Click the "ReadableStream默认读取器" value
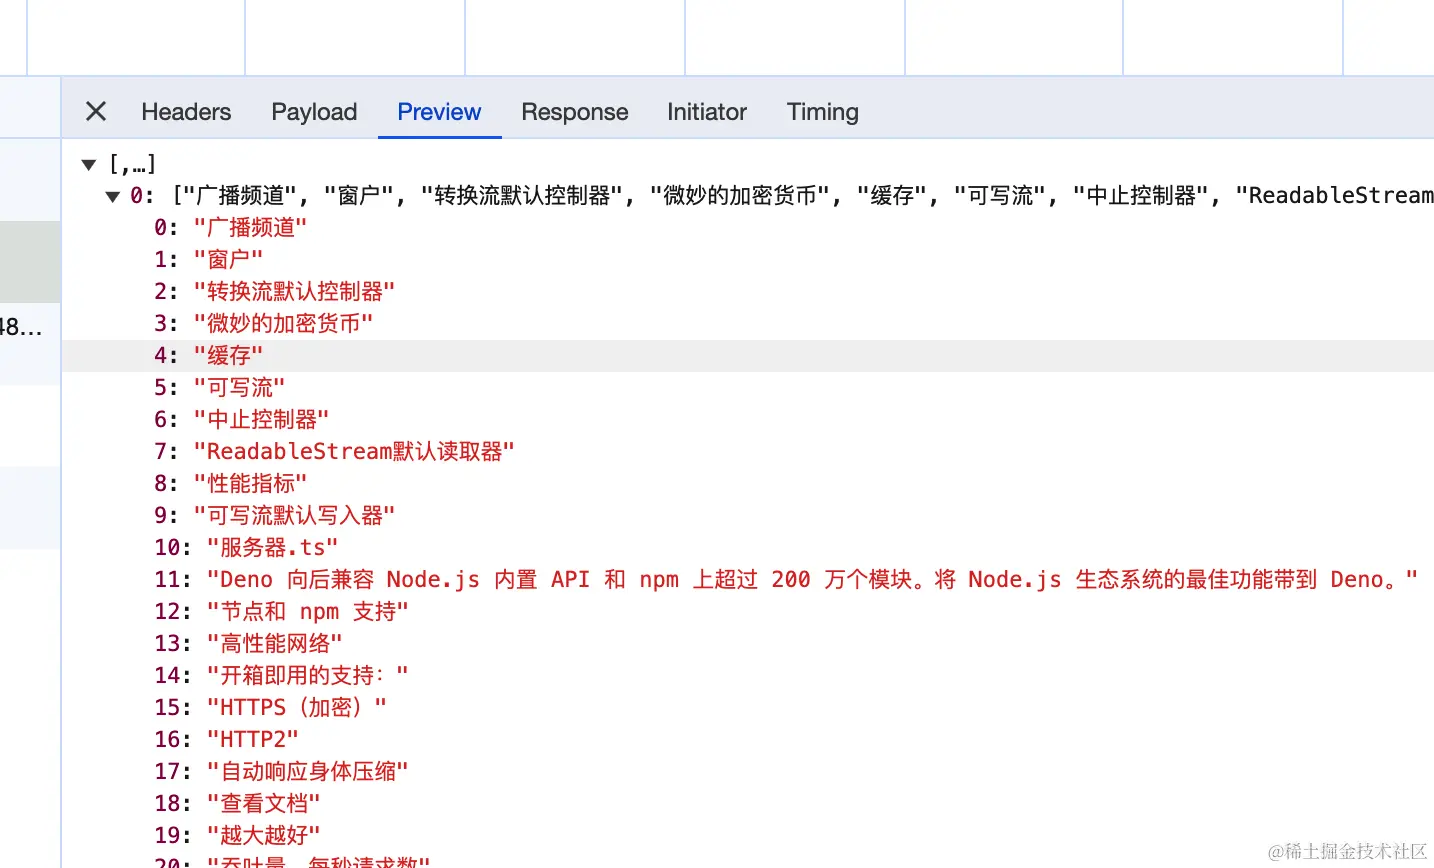The image size is (1434, 868). (354, 451)
